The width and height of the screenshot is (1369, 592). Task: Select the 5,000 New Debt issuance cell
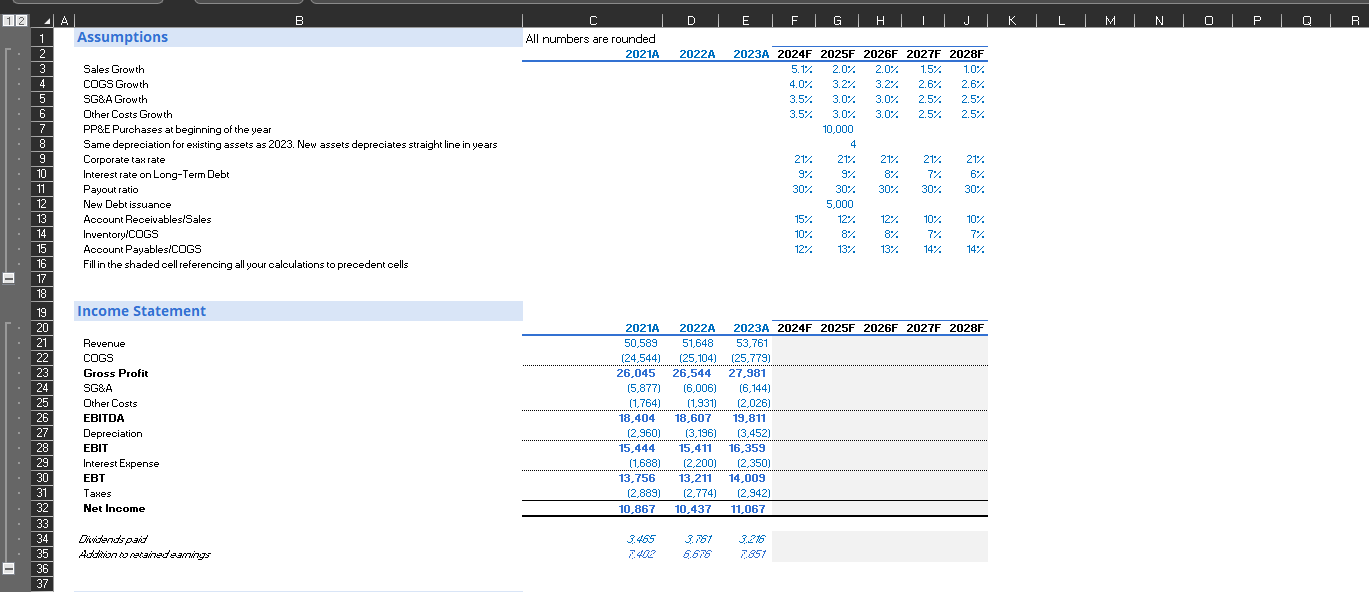click(x=838, y=204)
